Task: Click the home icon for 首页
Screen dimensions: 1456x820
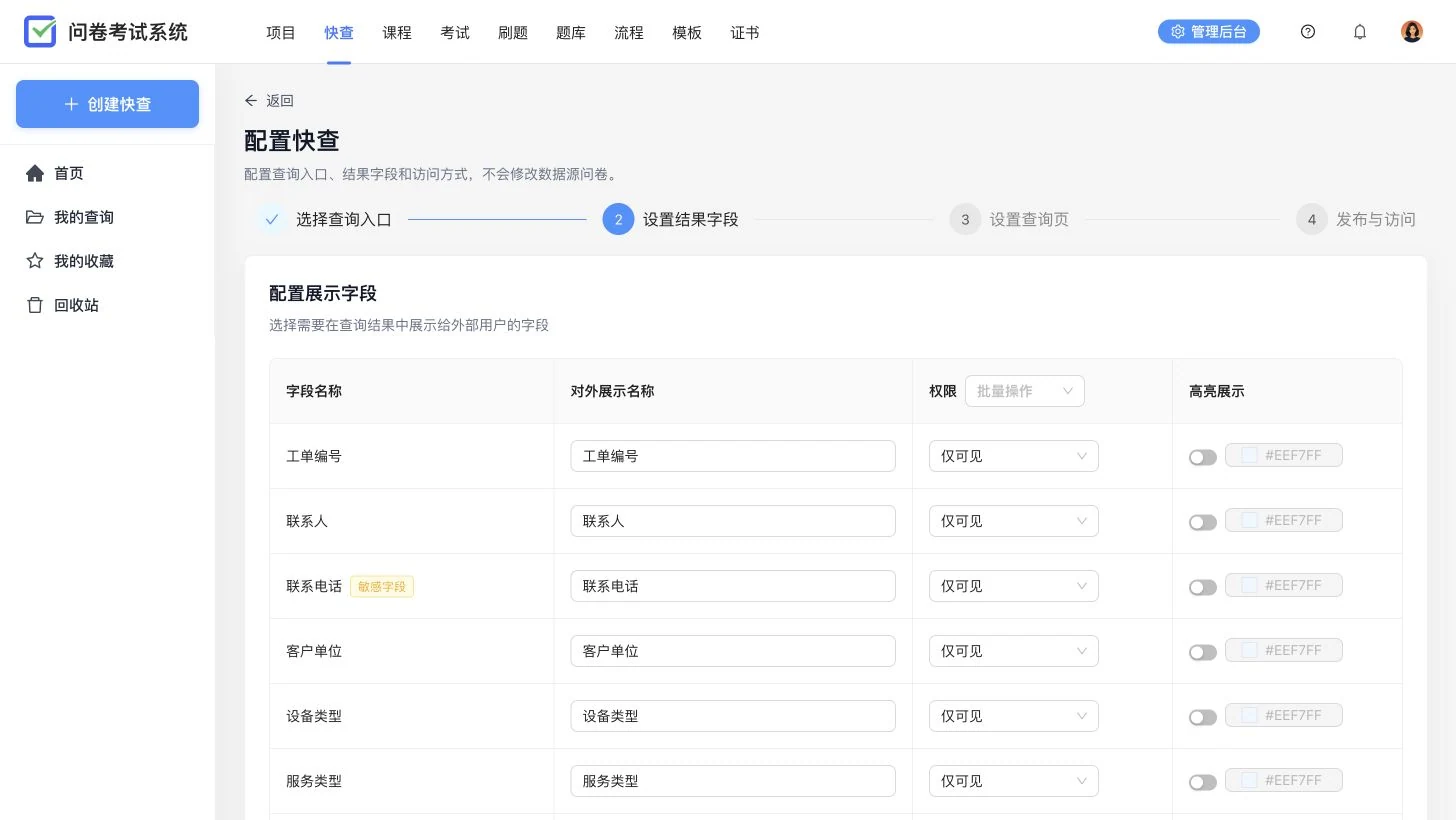Action: click(35, 174)
